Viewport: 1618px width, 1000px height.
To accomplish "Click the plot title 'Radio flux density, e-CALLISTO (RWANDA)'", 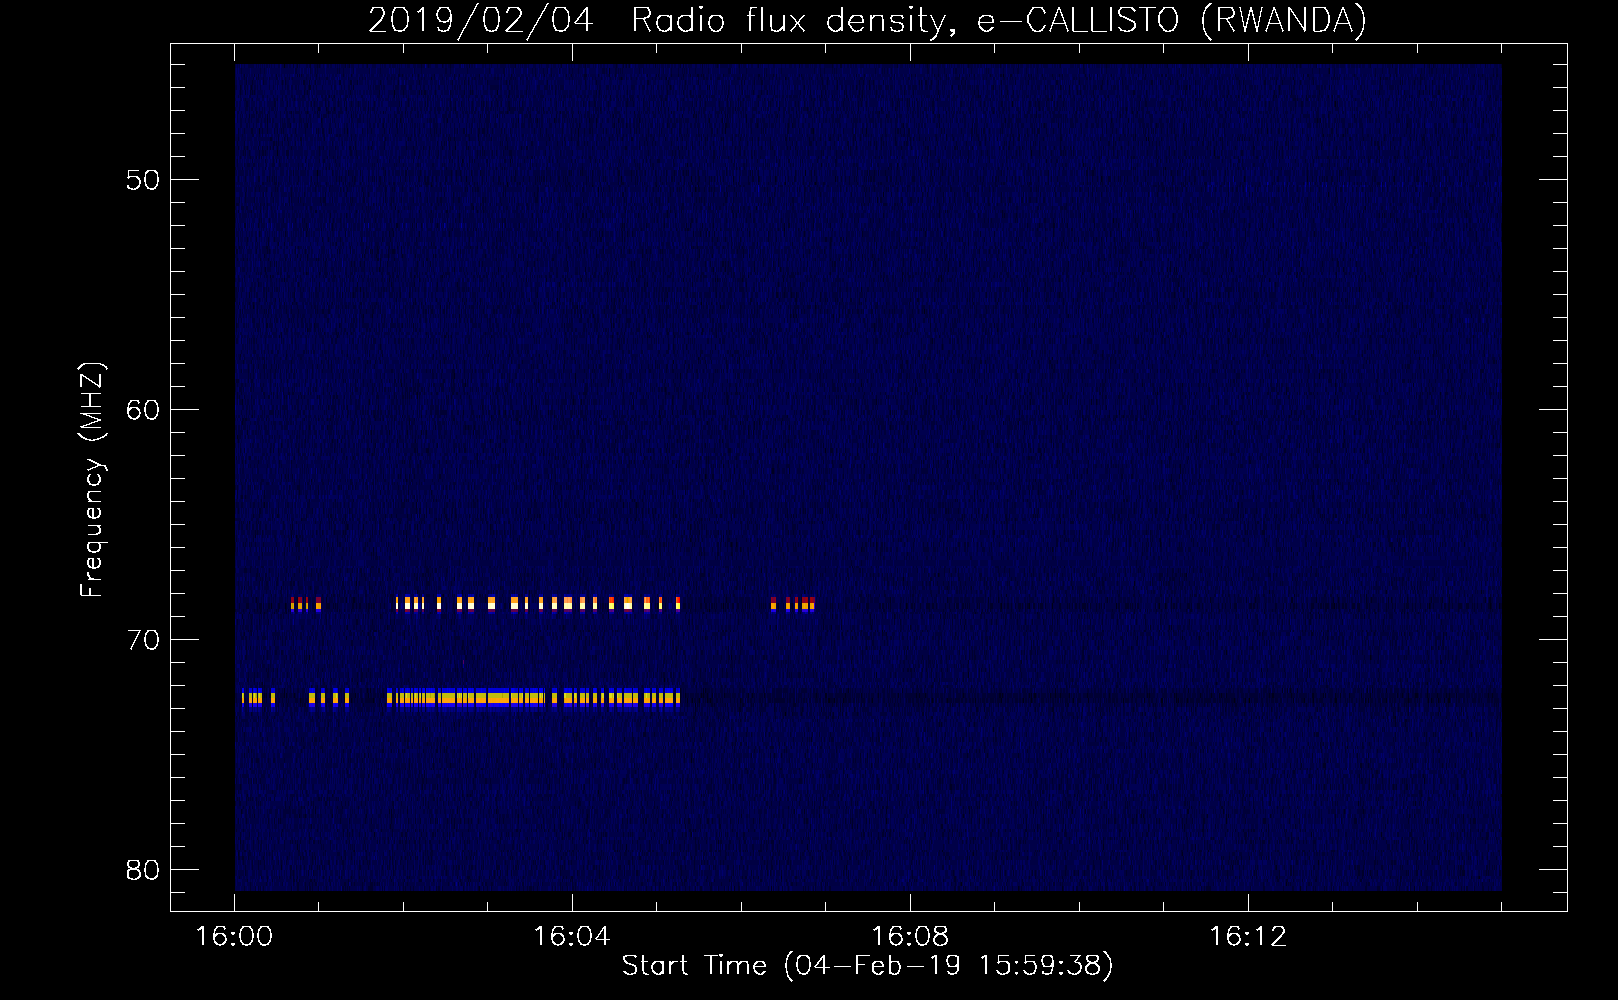I will pyautogui.click(x=999, y=20).
